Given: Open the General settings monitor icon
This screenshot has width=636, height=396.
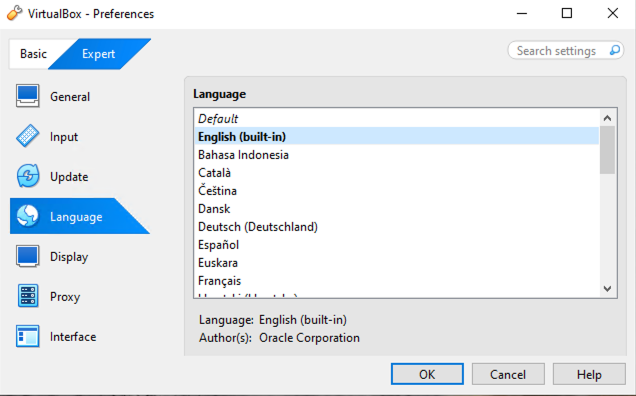Looking at the screenshot, I should pyautogui.click(x=28, y=96).
